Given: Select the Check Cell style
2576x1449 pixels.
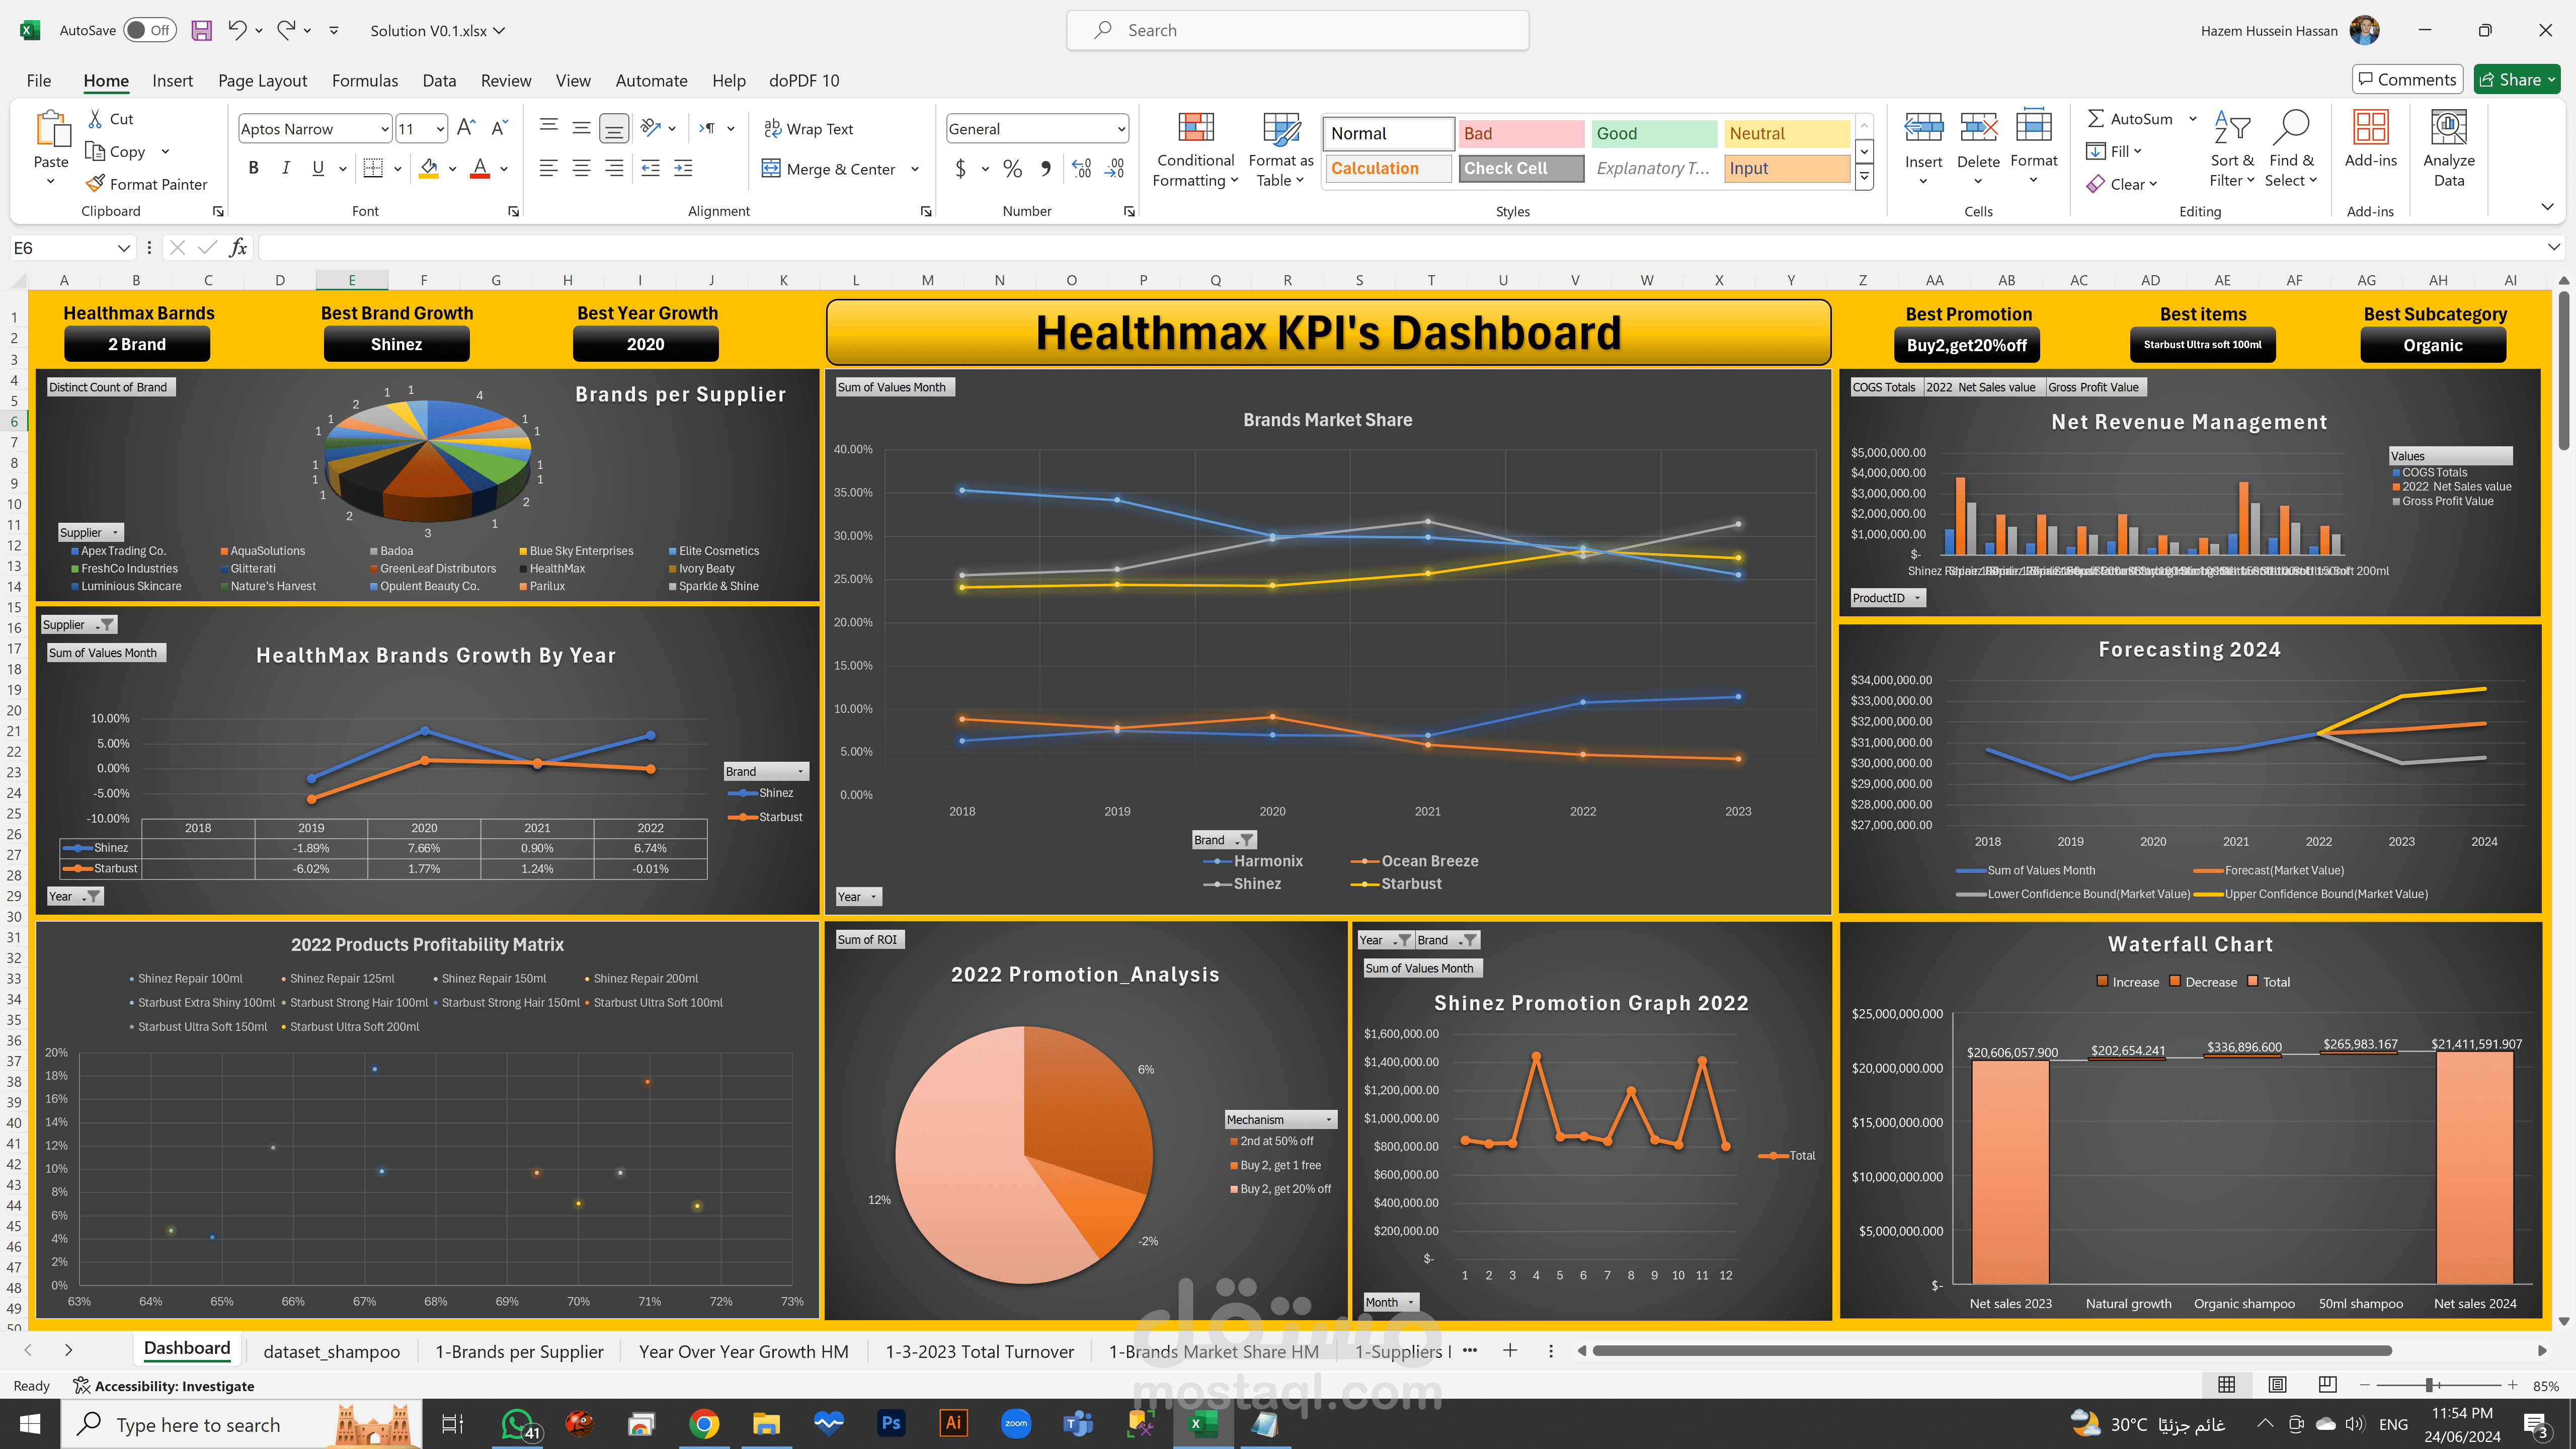Looking at the screenshot, I should [1520, 168].
